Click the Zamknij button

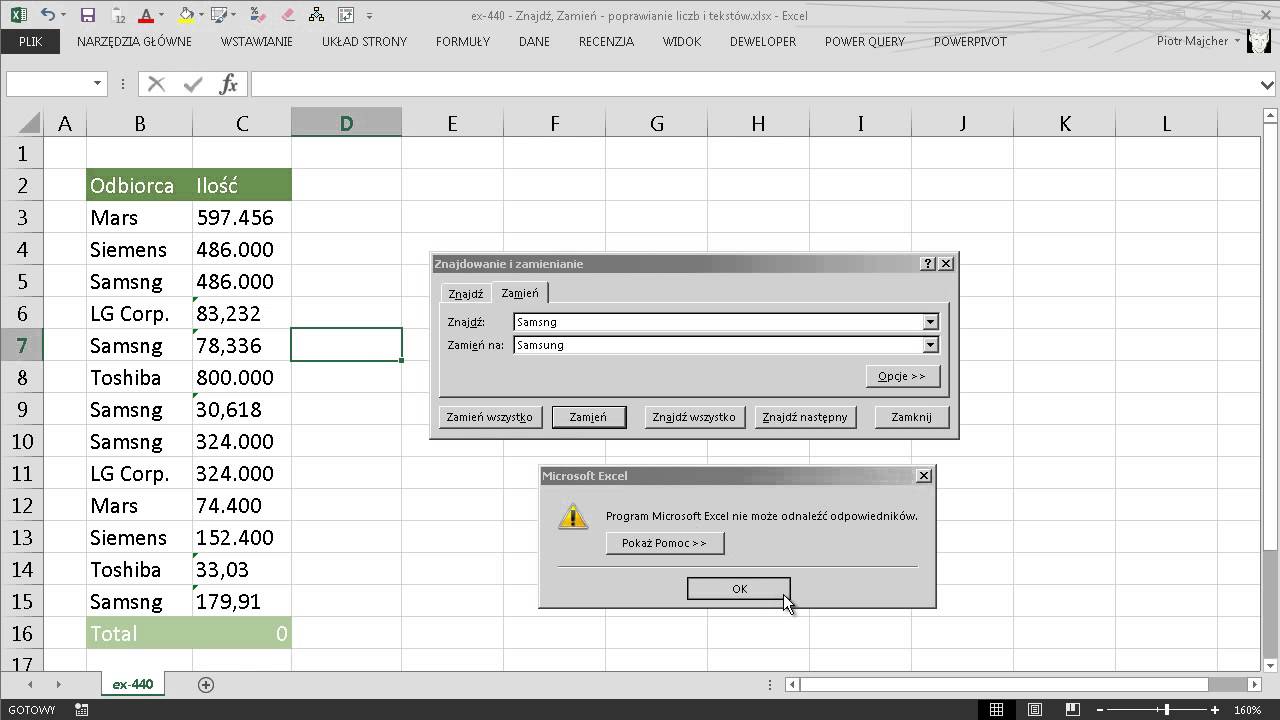click(x=911, y=417)
